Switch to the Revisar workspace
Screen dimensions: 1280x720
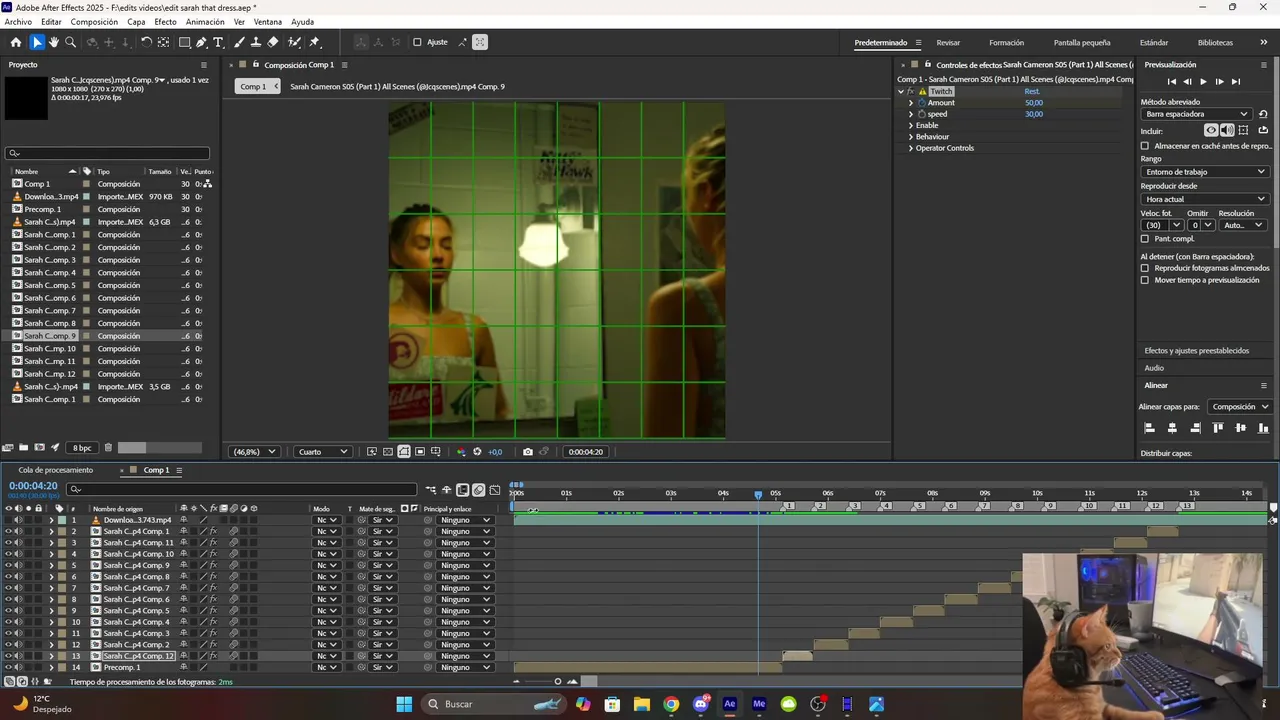[x=948, y=43]
